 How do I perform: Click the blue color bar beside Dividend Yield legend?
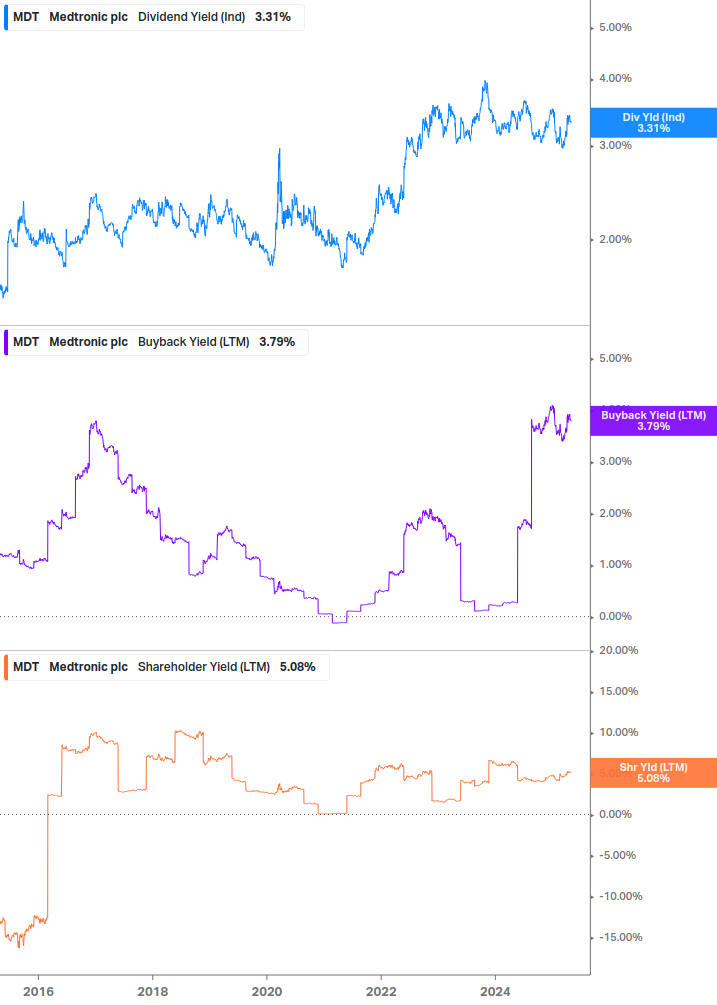pyautogui.click(x=6, y=17)
